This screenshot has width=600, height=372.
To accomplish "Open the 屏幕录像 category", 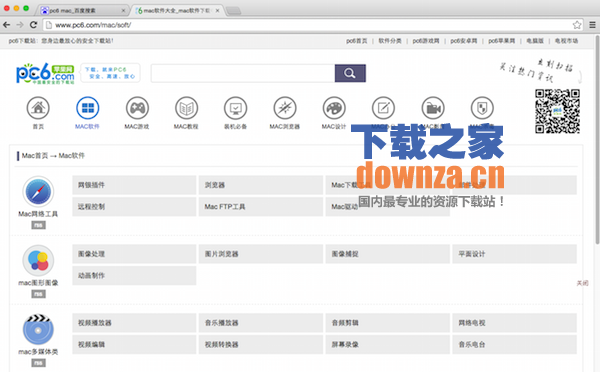I will pos(388,344).
